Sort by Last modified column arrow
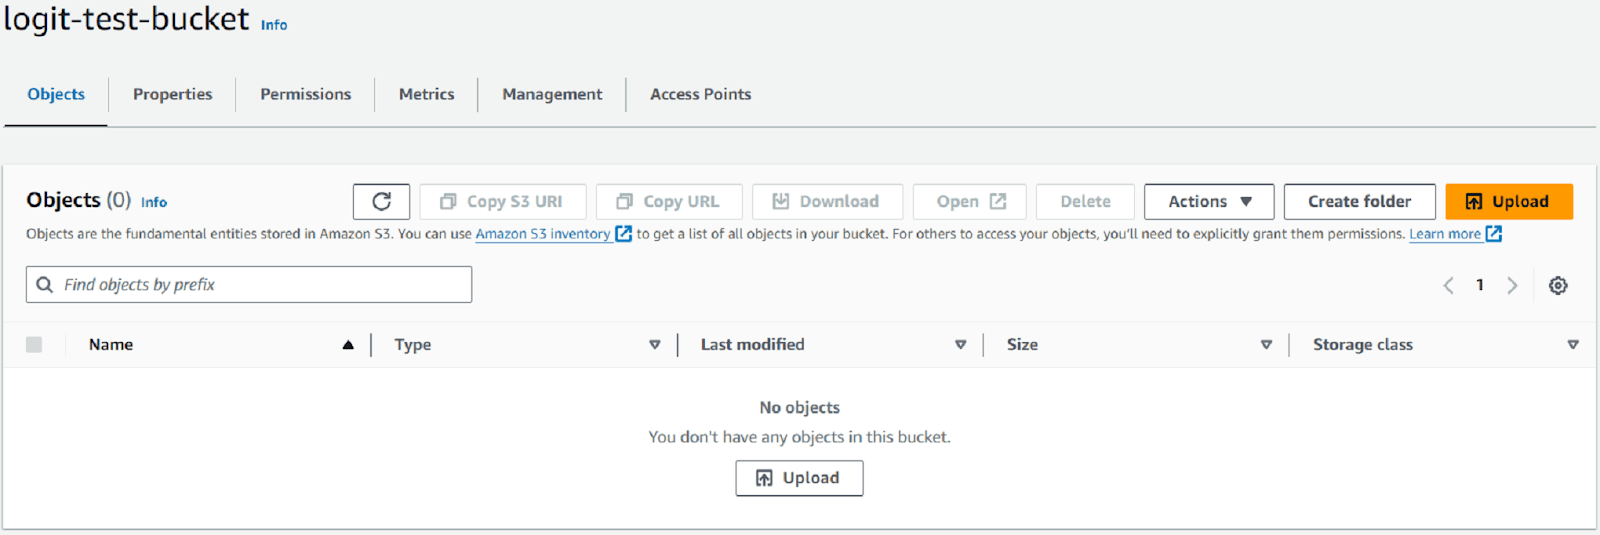The width and height of the screenshot is (1600, 535). [x=961, y=344]
